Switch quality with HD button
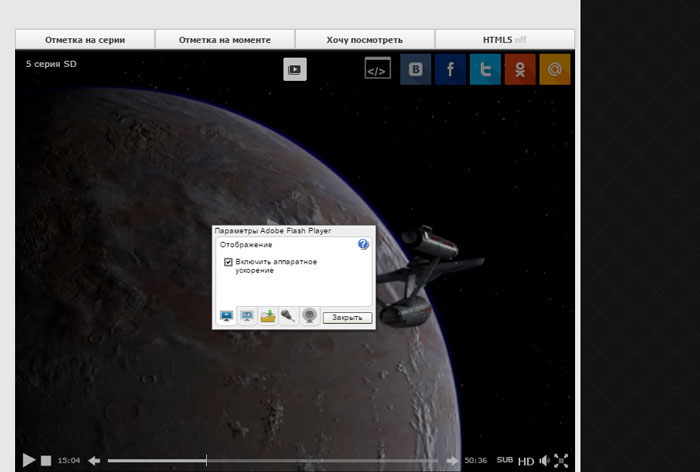 tap(526, 461)
